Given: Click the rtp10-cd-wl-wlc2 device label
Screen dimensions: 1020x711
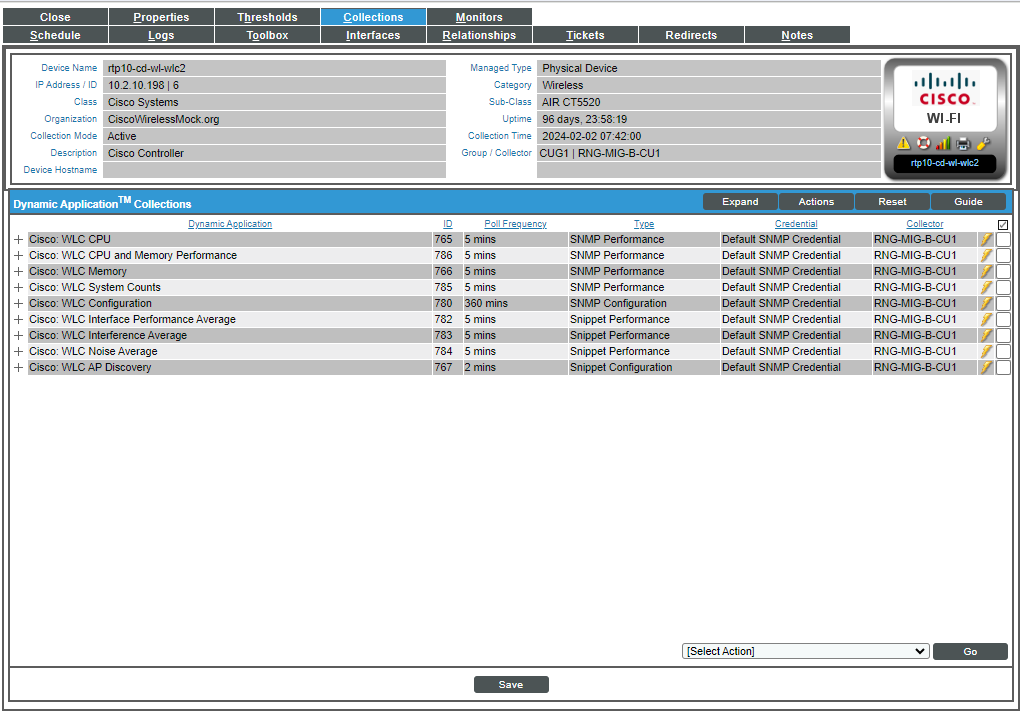Looking at the screenshot, I should (x=944, y=161).
